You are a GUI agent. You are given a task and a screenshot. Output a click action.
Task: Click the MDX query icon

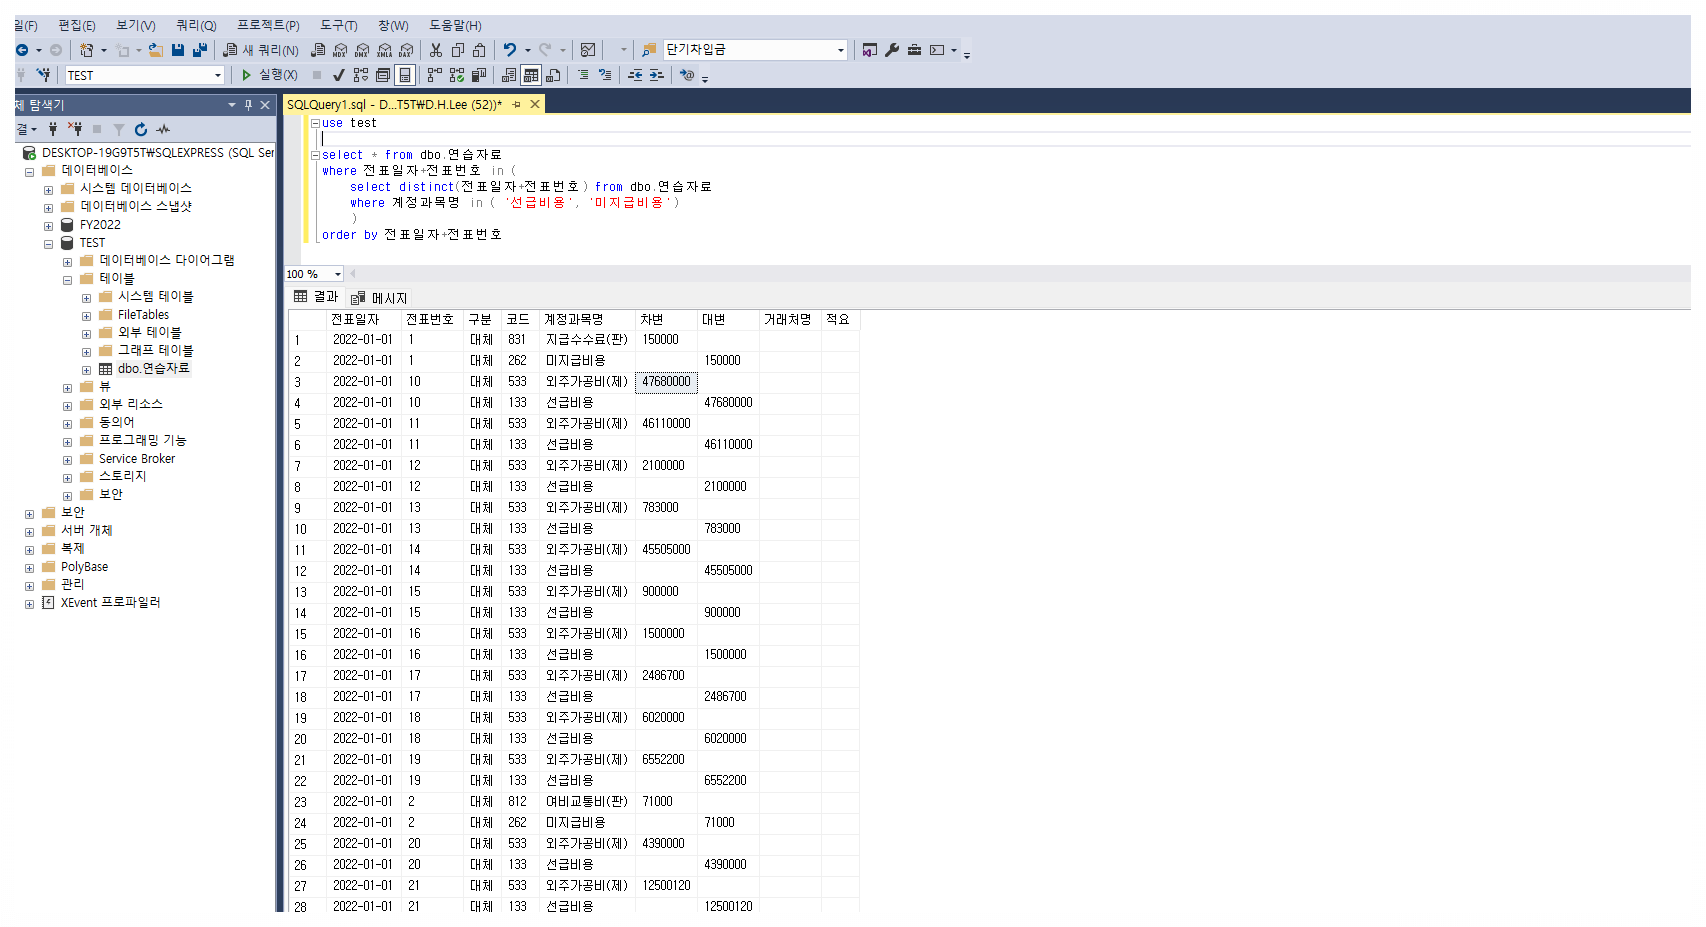340,50
